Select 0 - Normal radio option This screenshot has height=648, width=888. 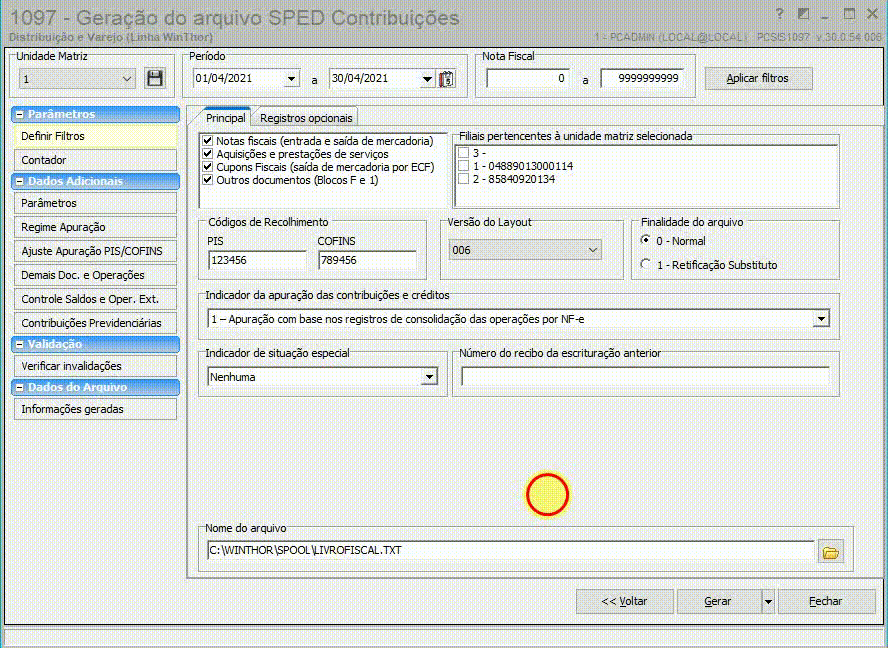coord(645,240)
